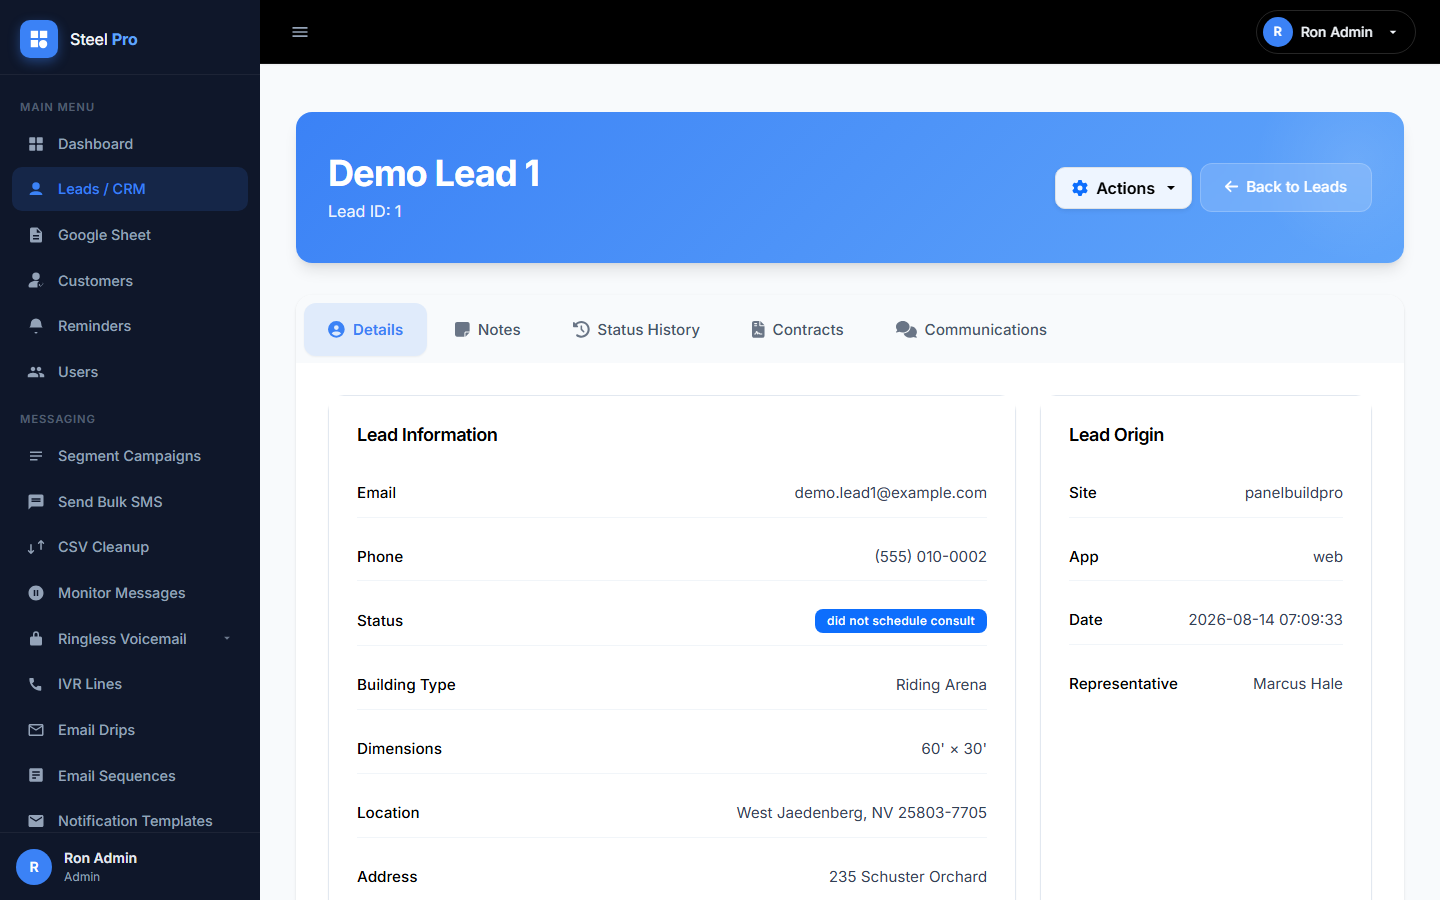1440x900 pixels.
Task: Click the IVR Lines phone icon
Action: coord(36,684)
